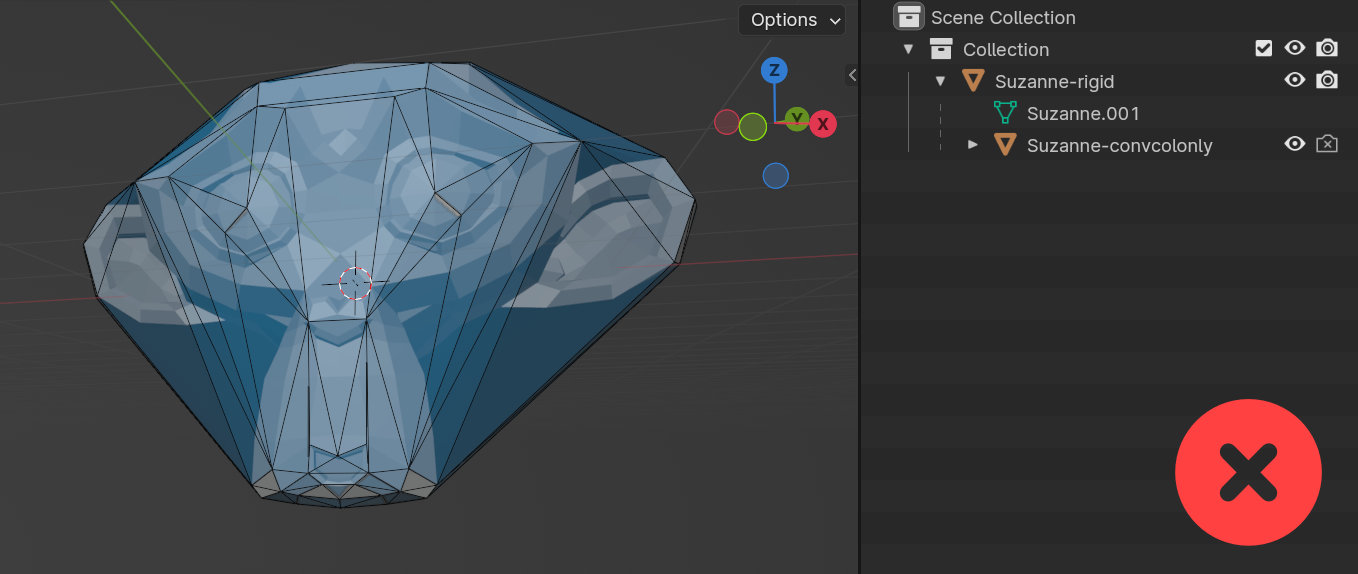Screen dimensions: 1358x574
Task: Open the Options dropdown
Action: pyautogui.click(x=791, y=20)
